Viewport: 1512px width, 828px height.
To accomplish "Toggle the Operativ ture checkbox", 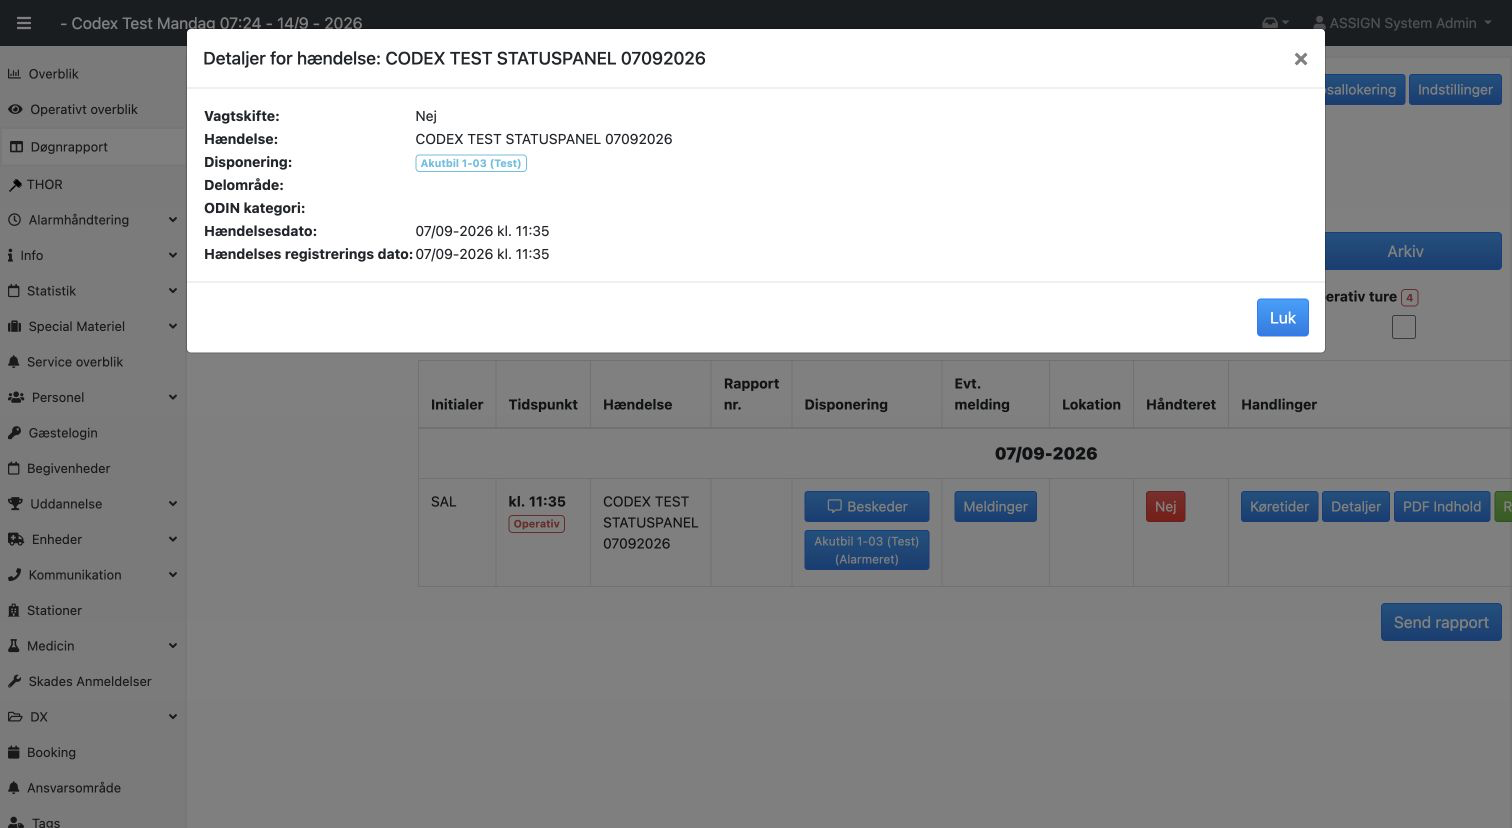I will click(1404, 327).
